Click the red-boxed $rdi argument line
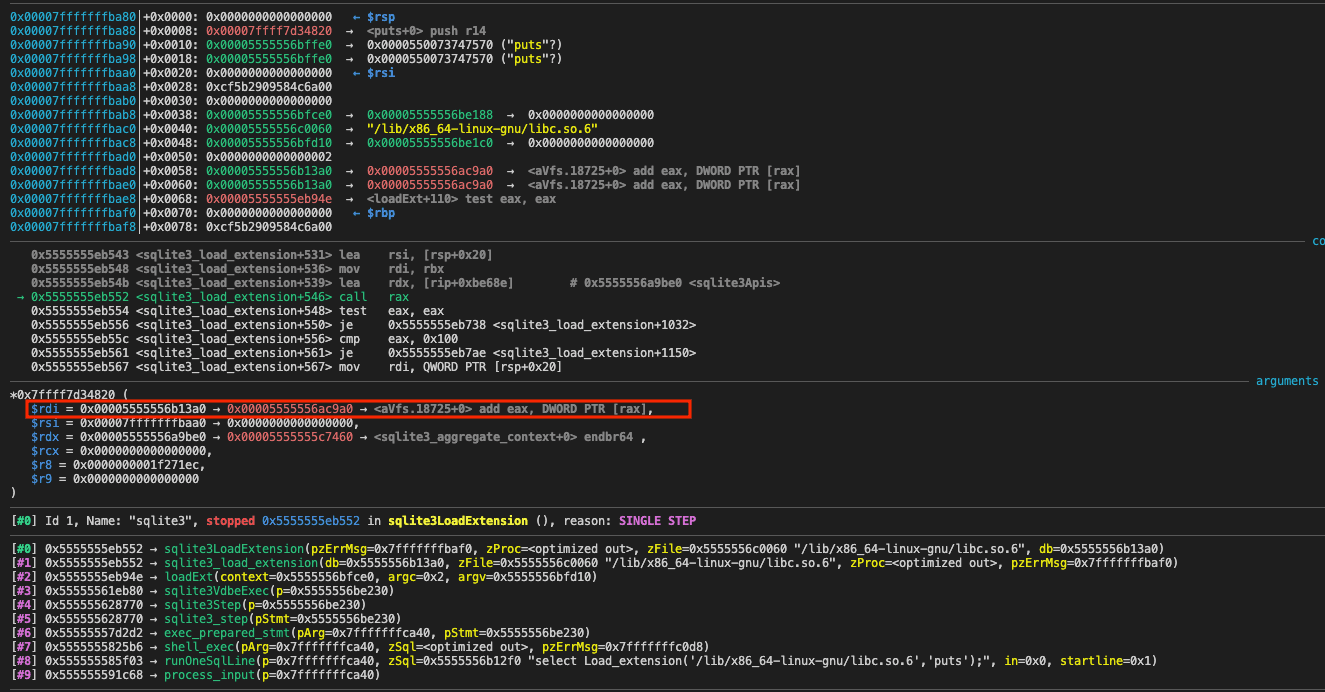Image resolution: width=1325 pixels, height=692 pixels. [x=358, y=409]
